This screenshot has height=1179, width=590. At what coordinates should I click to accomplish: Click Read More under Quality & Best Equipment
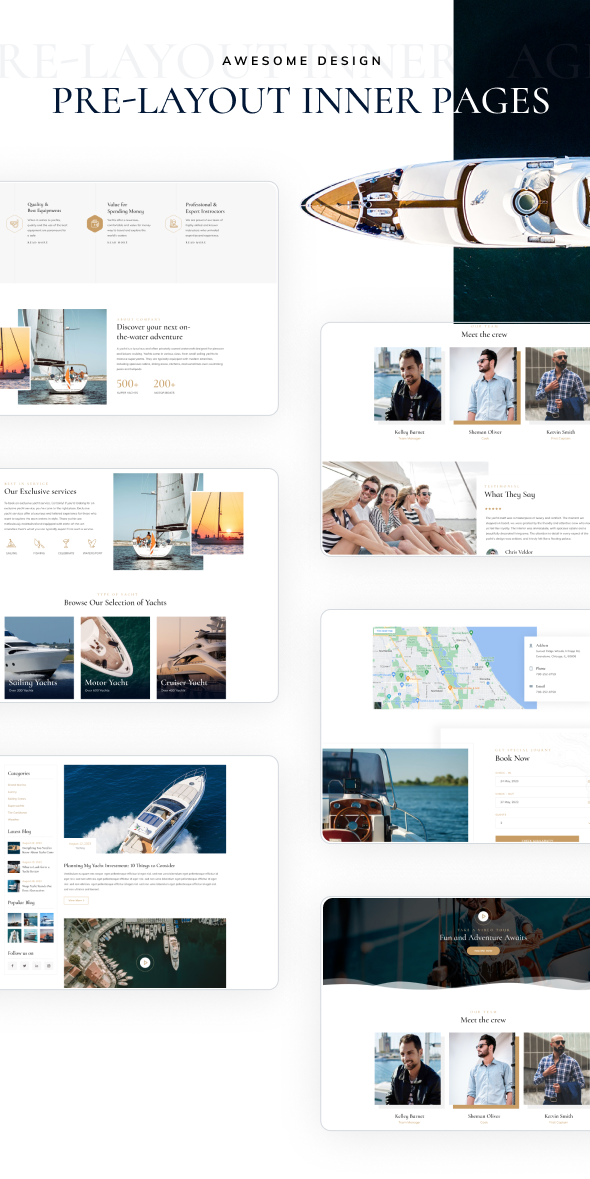[38, 243]
